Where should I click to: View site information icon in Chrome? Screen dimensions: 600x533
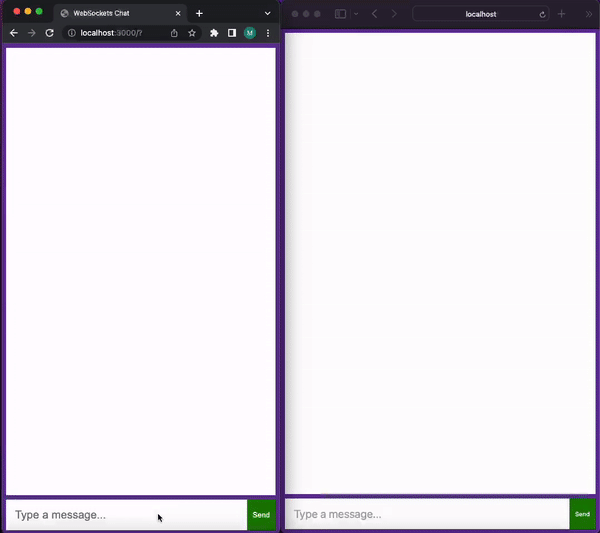tap(72, 33)
